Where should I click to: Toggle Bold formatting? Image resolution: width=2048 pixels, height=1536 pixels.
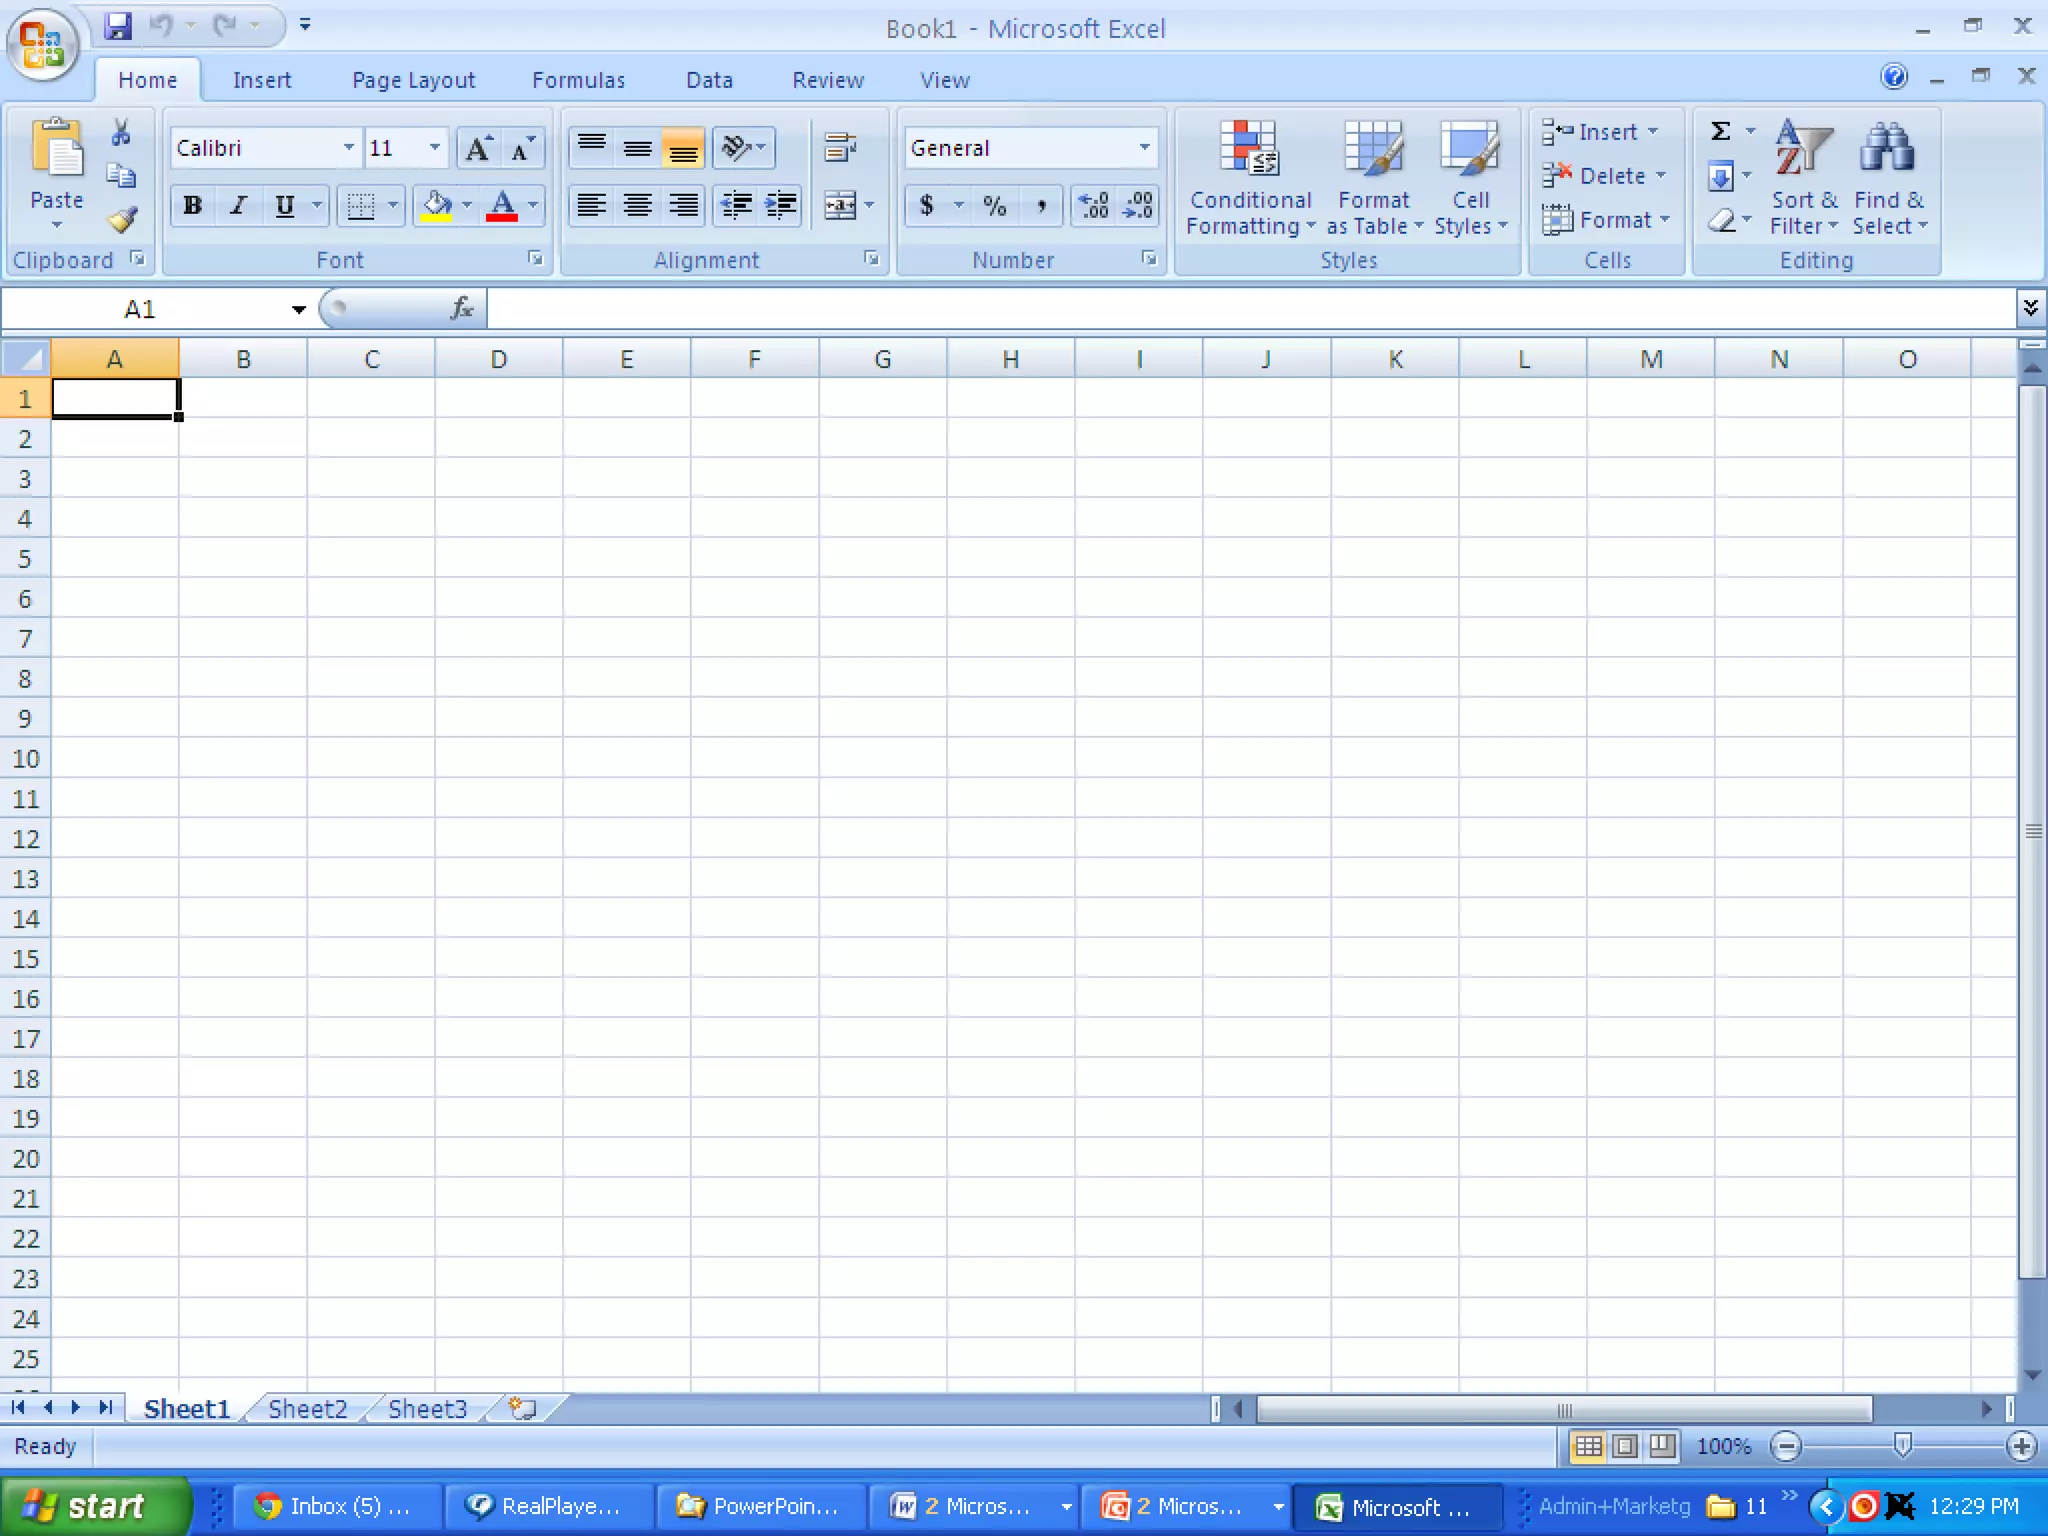click(192, 206)
